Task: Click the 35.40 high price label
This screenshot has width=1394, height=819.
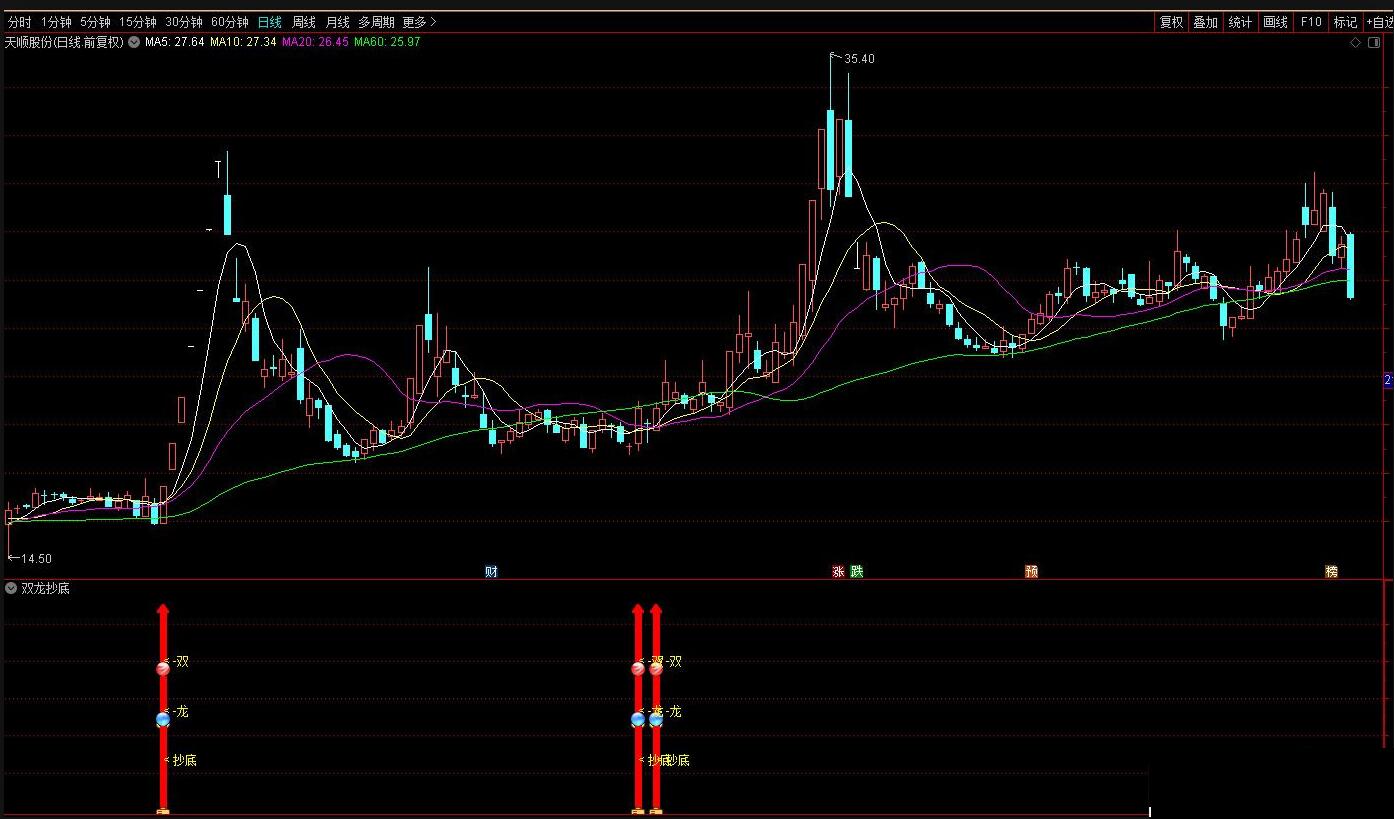Action: coord(859,59)
